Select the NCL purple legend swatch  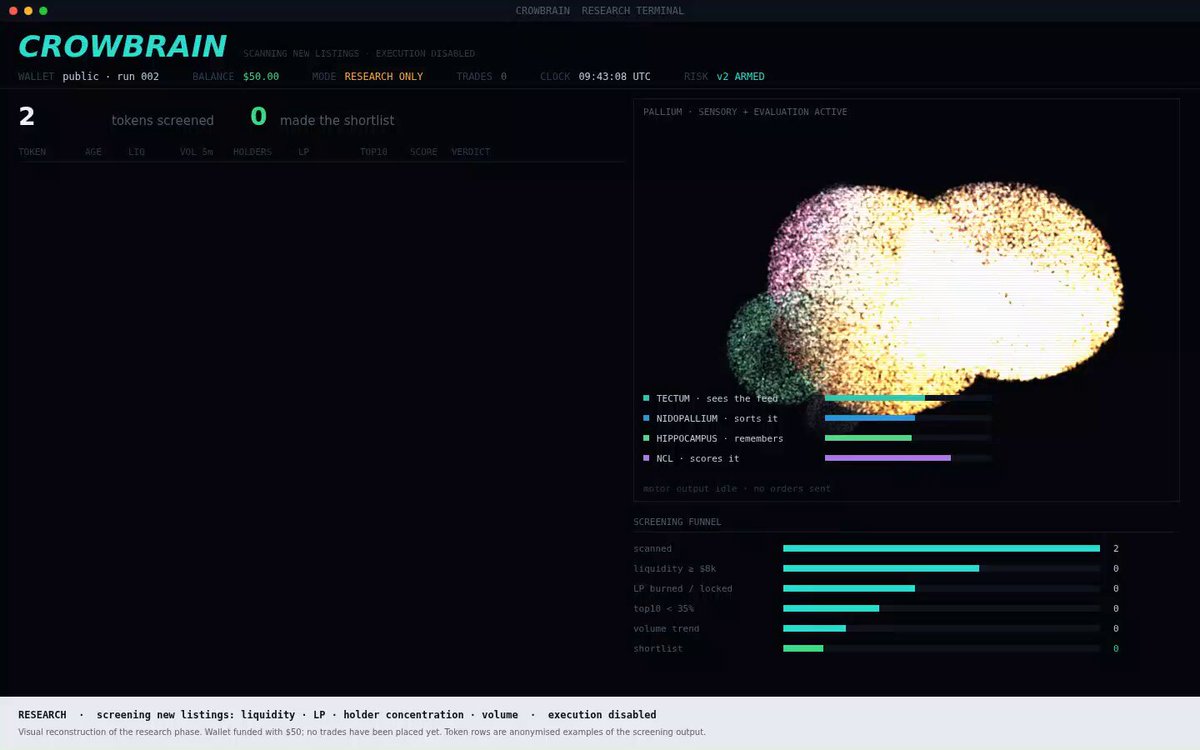coord(647,458)
